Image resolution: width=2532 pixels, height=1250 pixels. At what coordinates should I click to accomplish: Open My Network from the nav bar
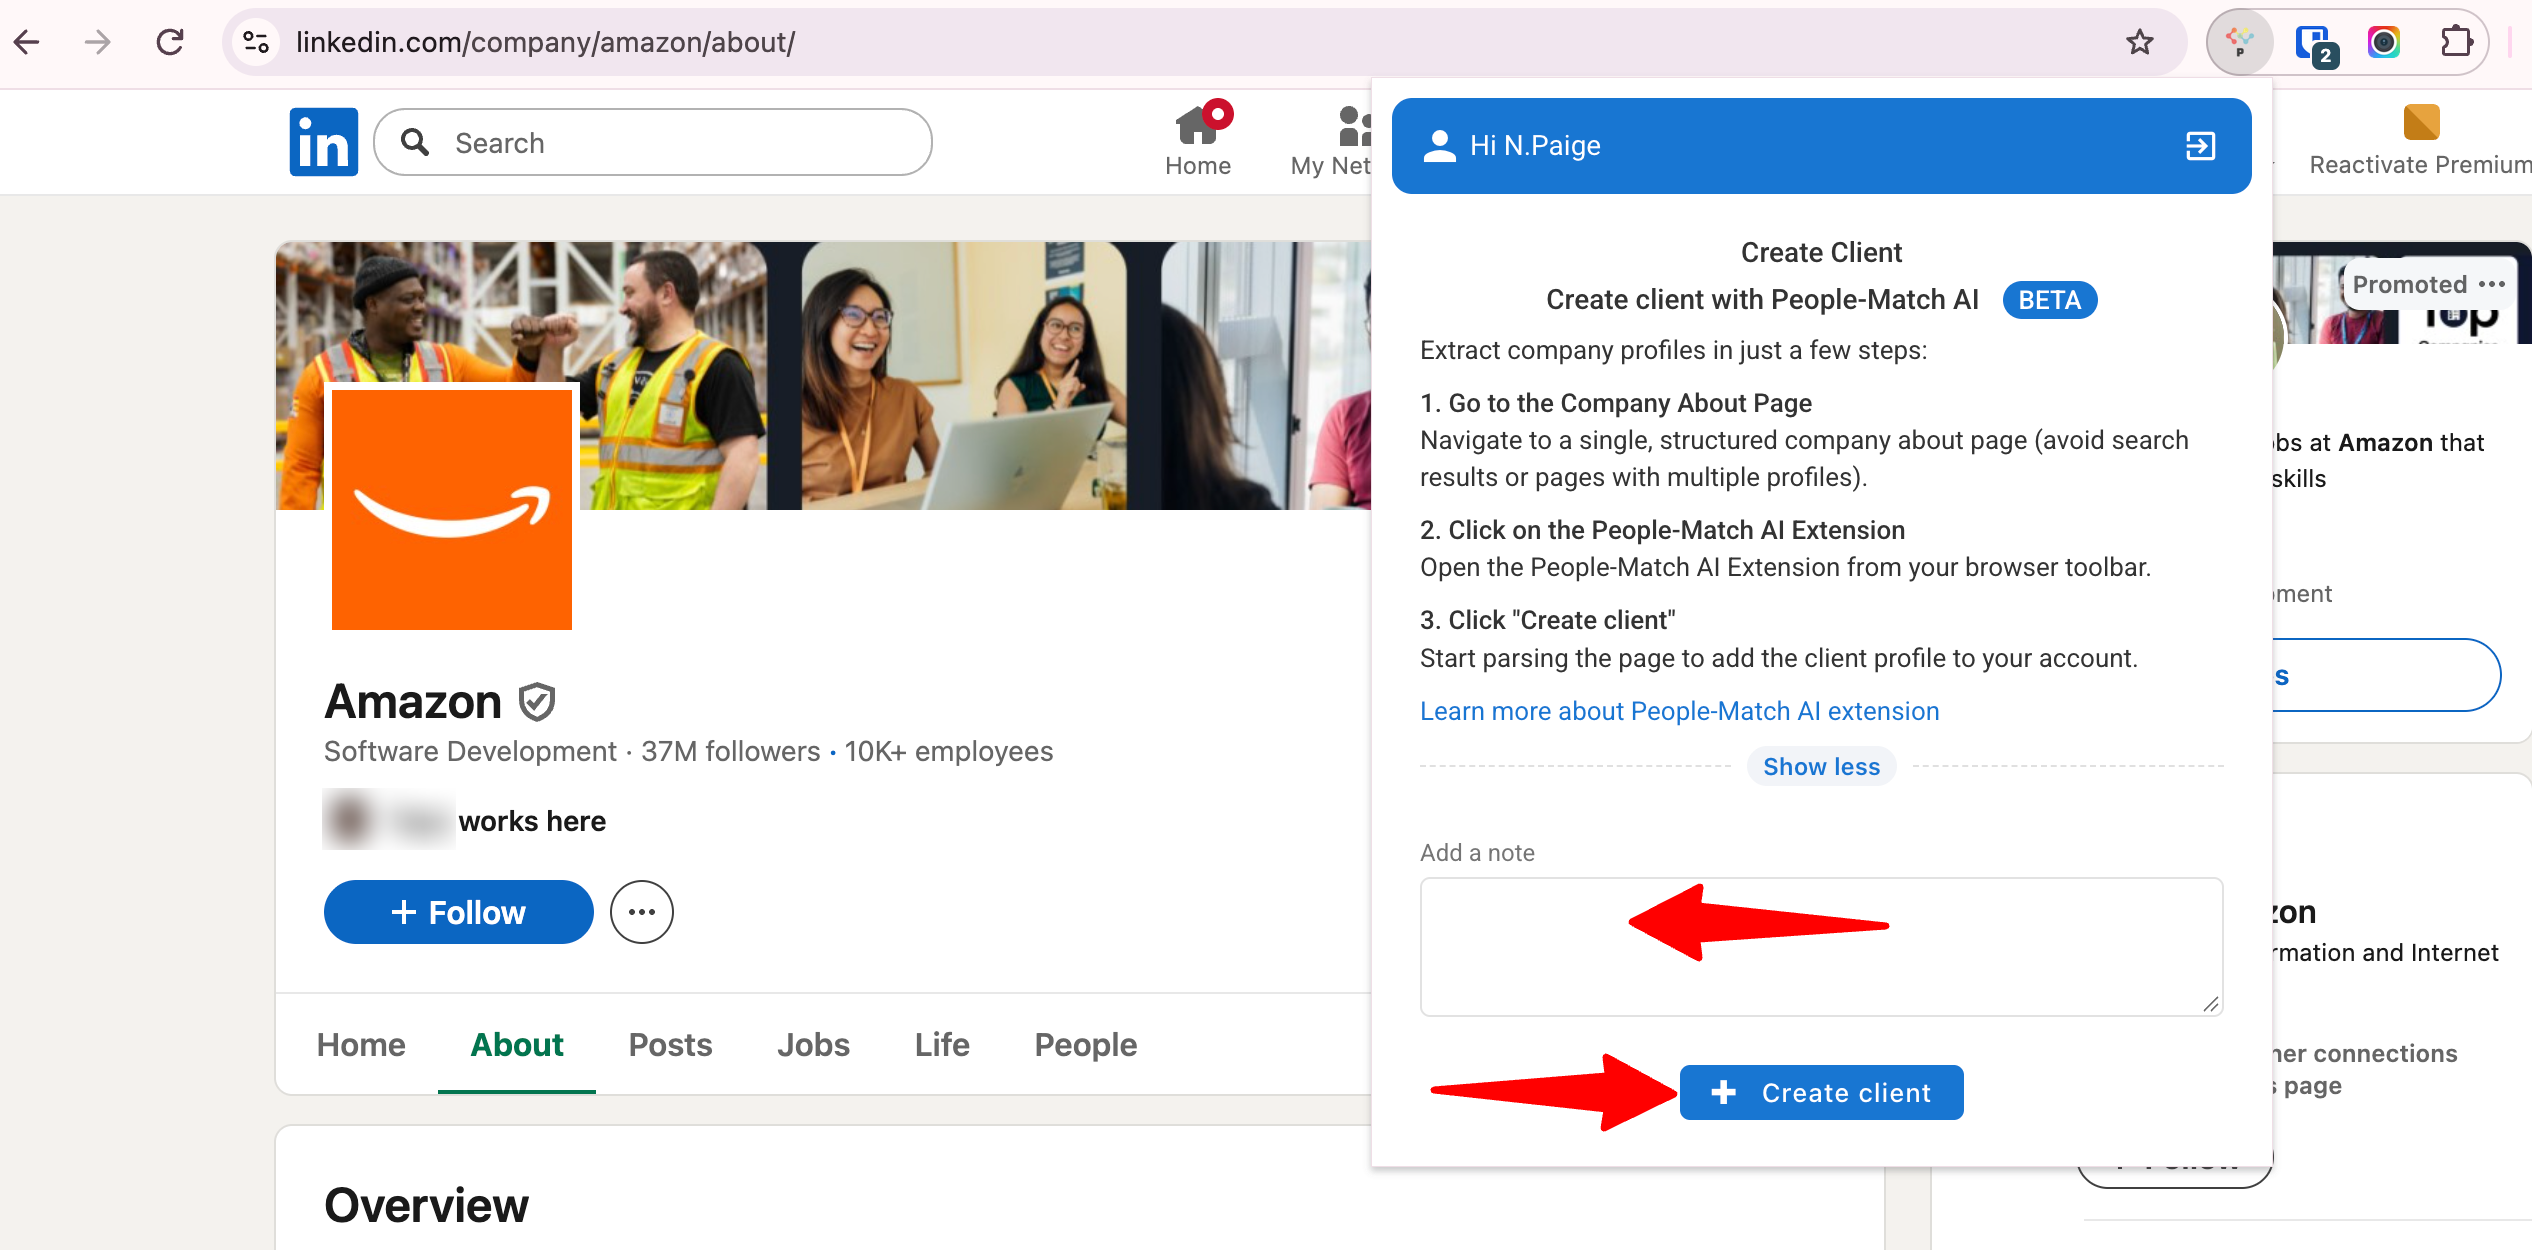click(x=1331, y=140)
